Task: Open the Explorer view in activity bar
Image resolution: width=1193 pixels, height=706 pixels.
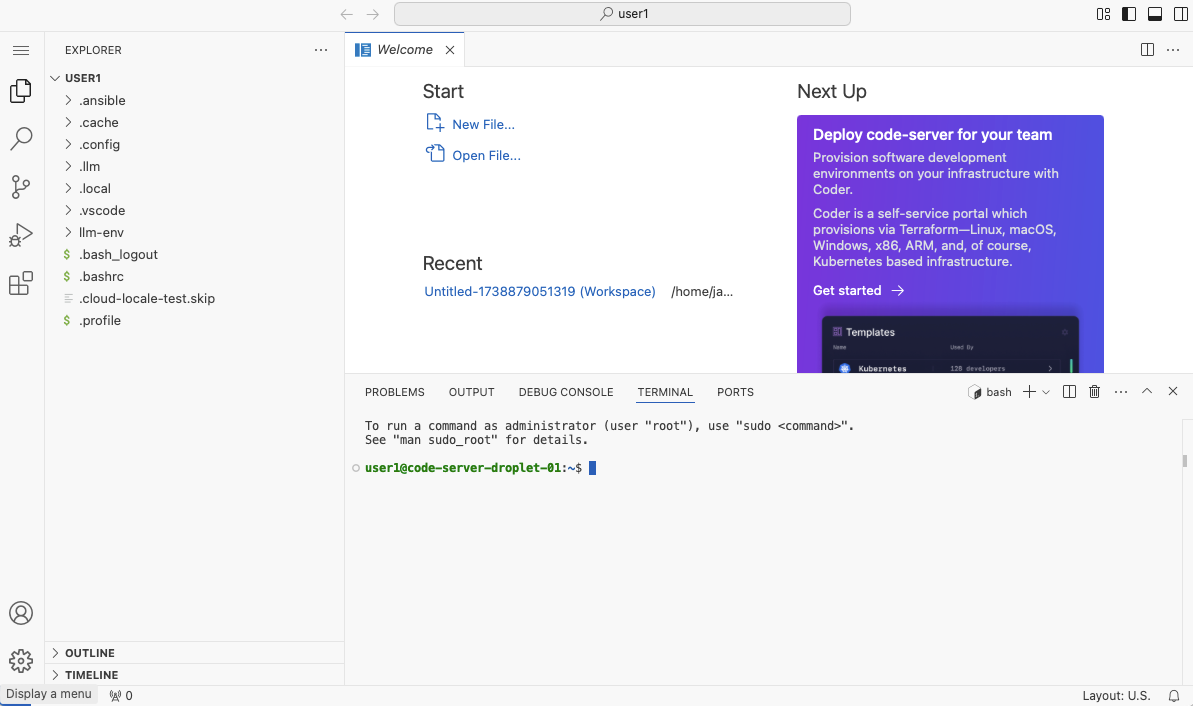Action: pyautogui.click(x=21, y=91)
